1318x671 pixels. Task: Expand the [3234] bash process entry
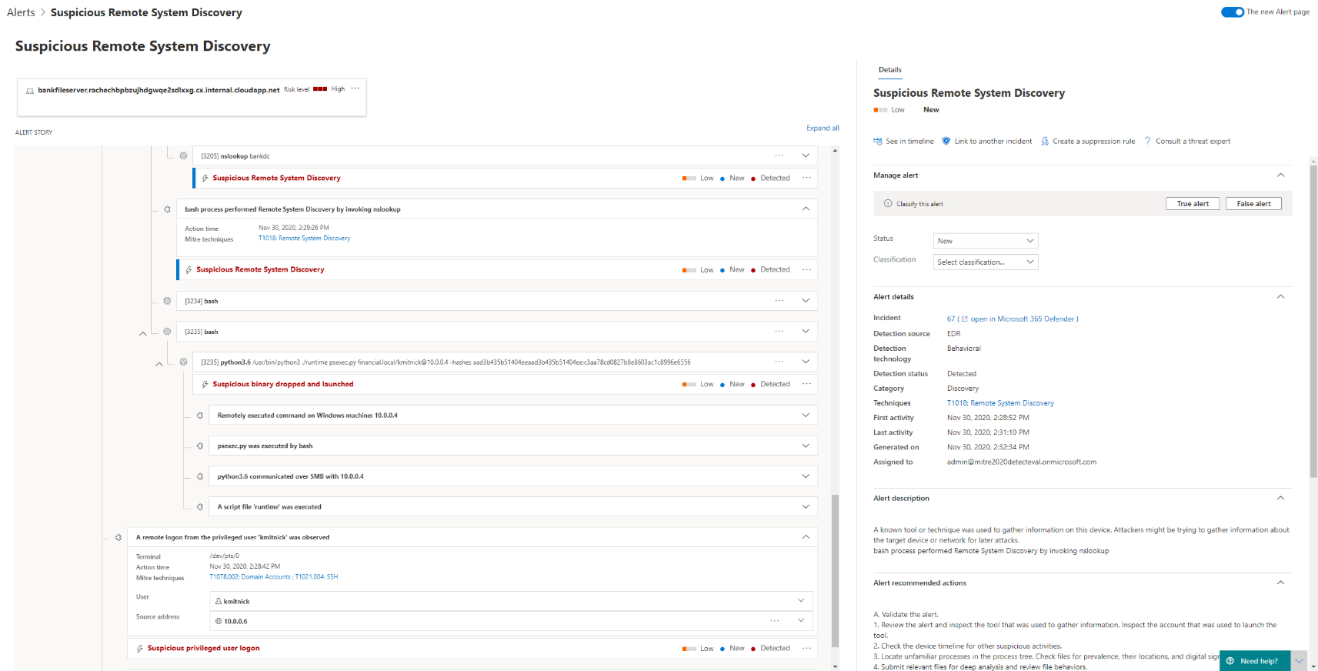[x=806, y=300]
